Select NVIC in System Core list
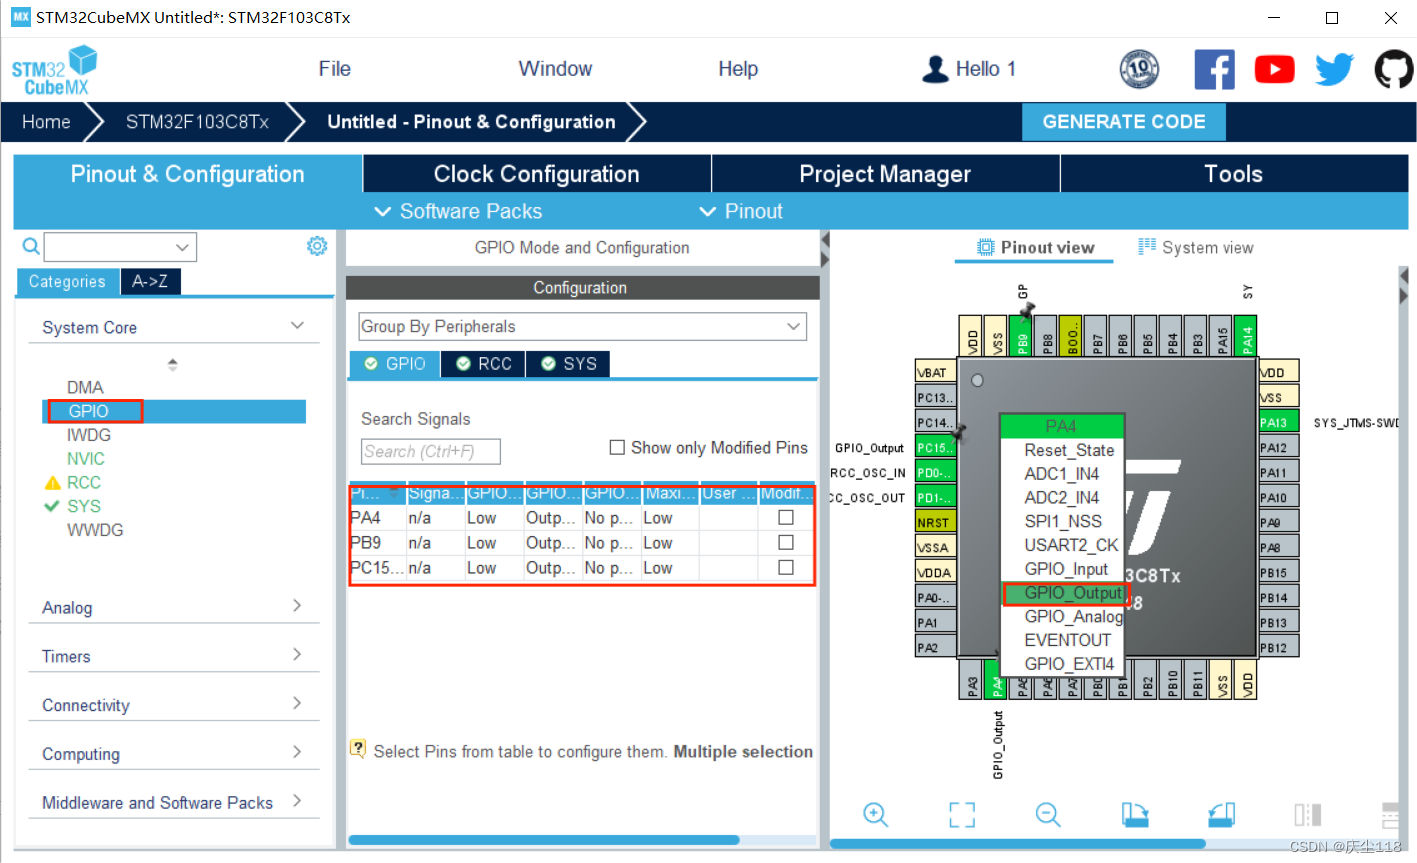1417x863 pixels. click(86, 458)
